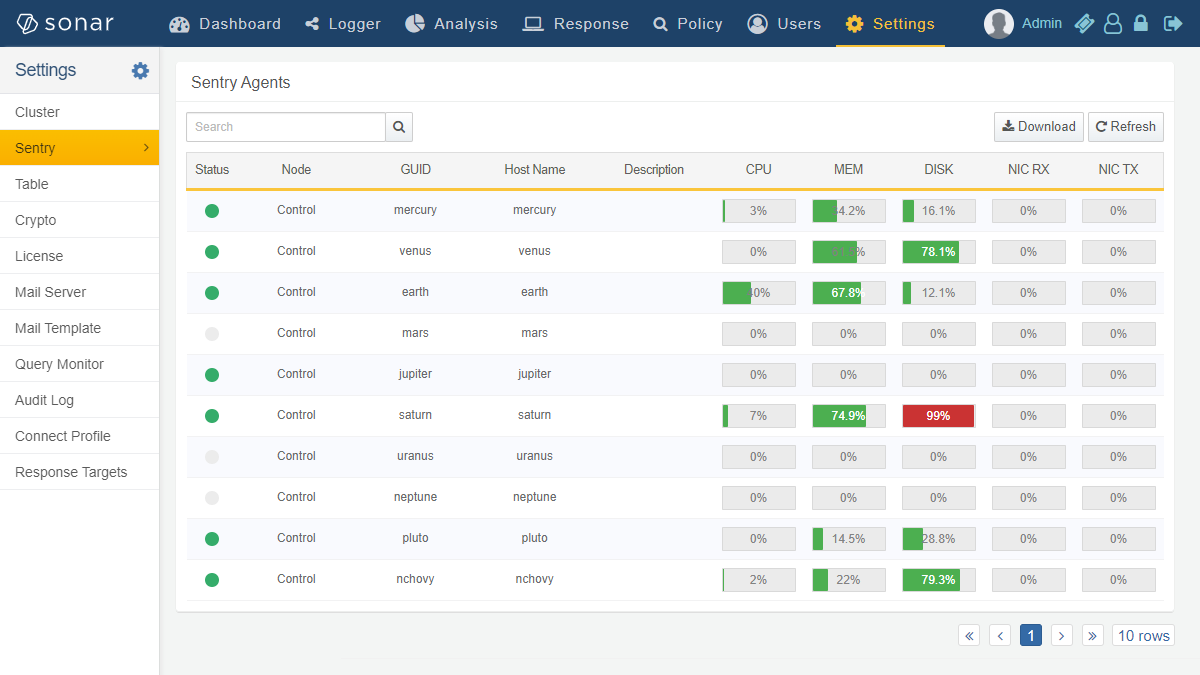Open Table settings in the sidebar
Screen dimensions: 1200x675
pos(79,184)
